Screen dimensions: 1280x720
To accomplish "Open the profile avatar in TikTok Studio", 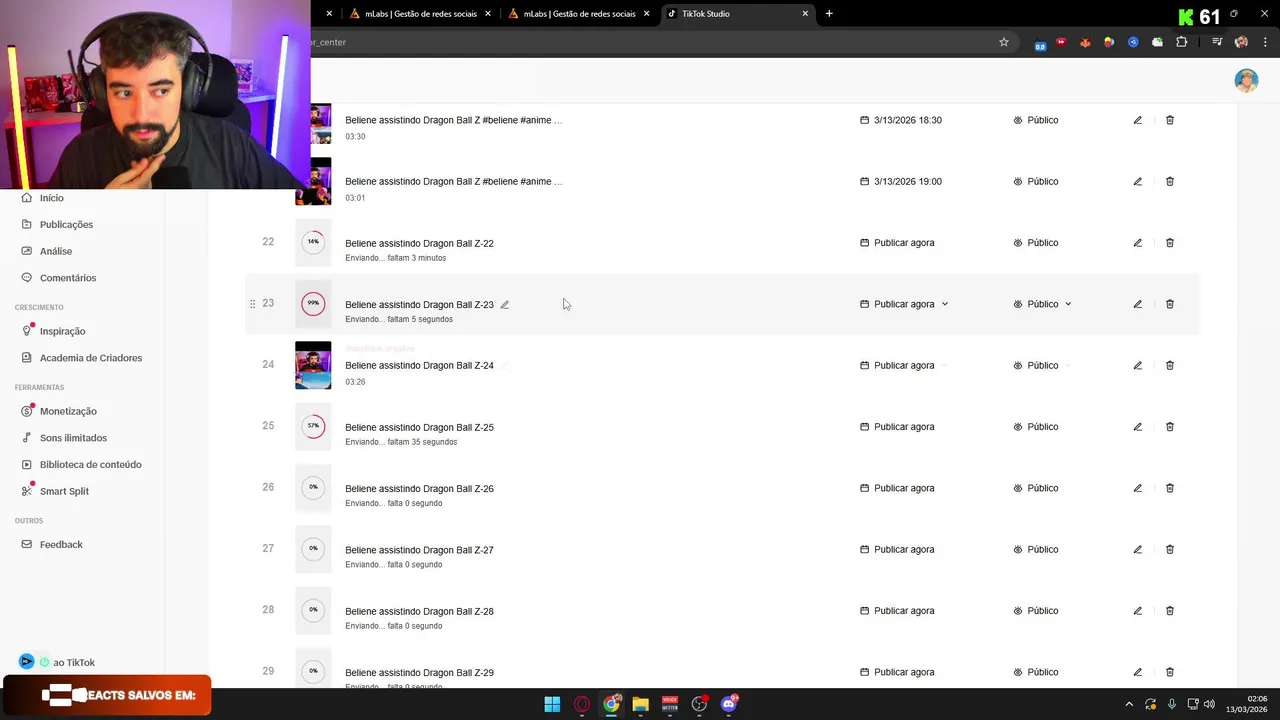I will pyautogui.click(x=1246, y=81).
